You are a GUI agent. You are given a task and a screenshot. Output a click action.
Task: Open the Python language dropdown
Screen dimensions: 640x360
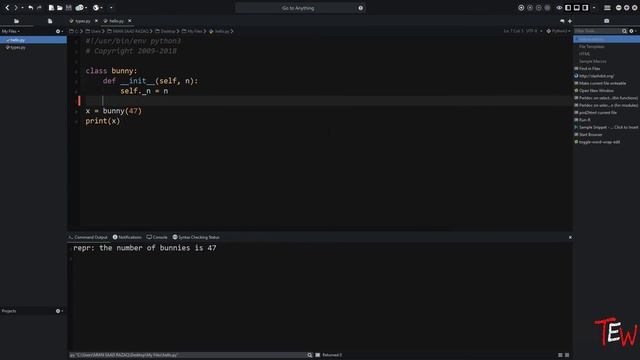(x=558, y=31)
